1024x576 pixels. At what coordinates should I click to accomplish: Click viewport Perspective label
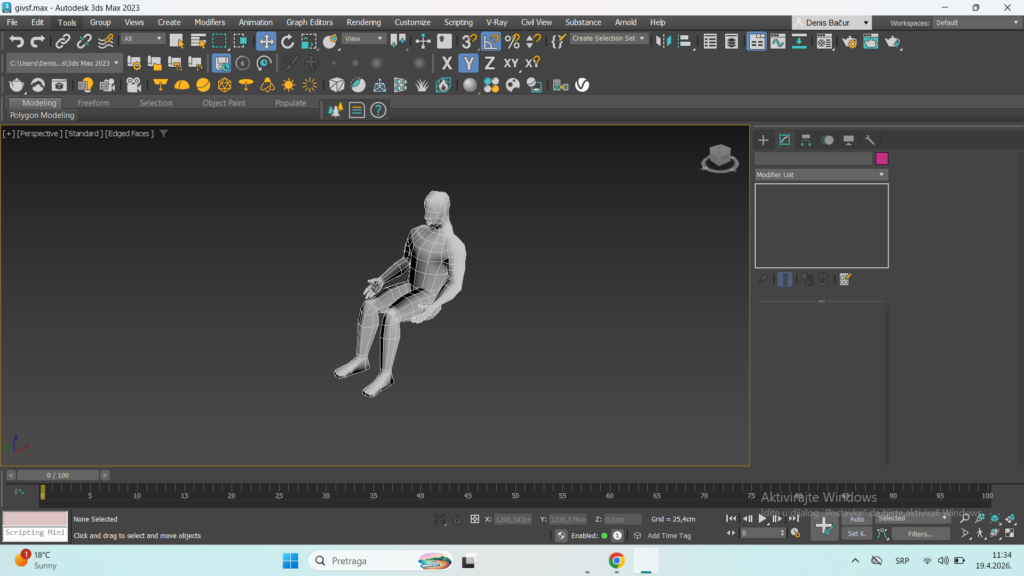39,133
